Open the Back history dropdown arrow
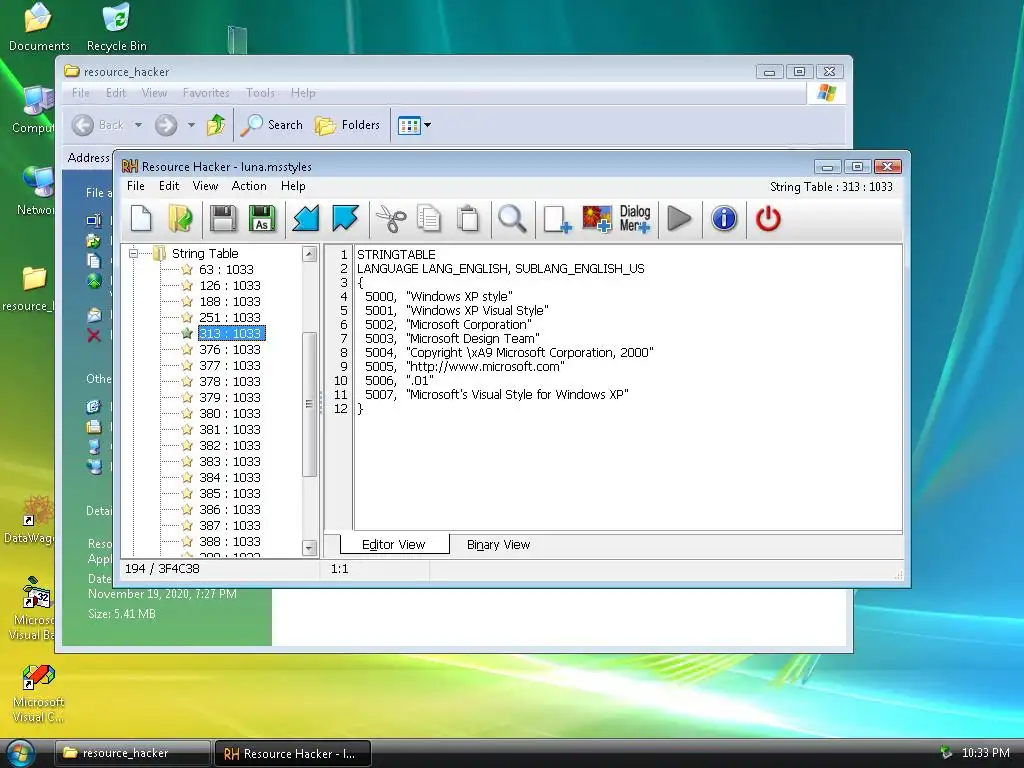Image resolution: width=1024 pixels, height=768 pixels. point(138,125)
